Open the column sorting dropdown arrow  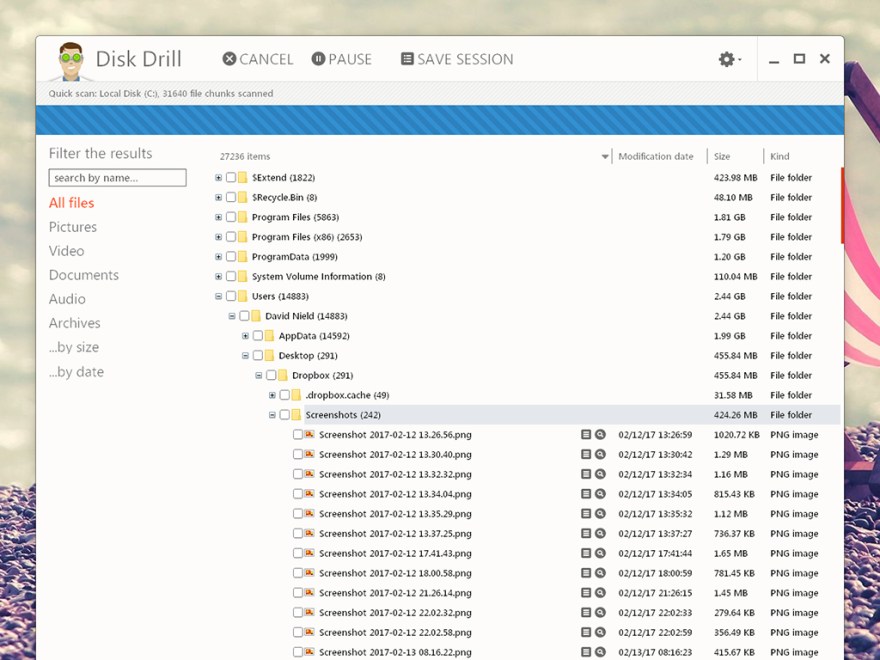[x=605, y=156]
